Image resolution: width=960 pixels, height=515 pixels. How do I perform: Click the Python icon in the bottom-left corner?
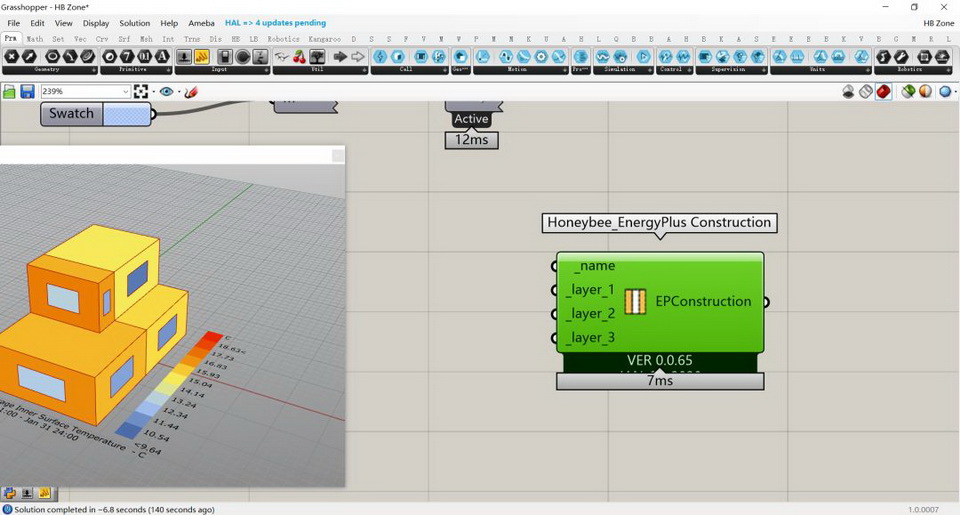coord(9,493)
